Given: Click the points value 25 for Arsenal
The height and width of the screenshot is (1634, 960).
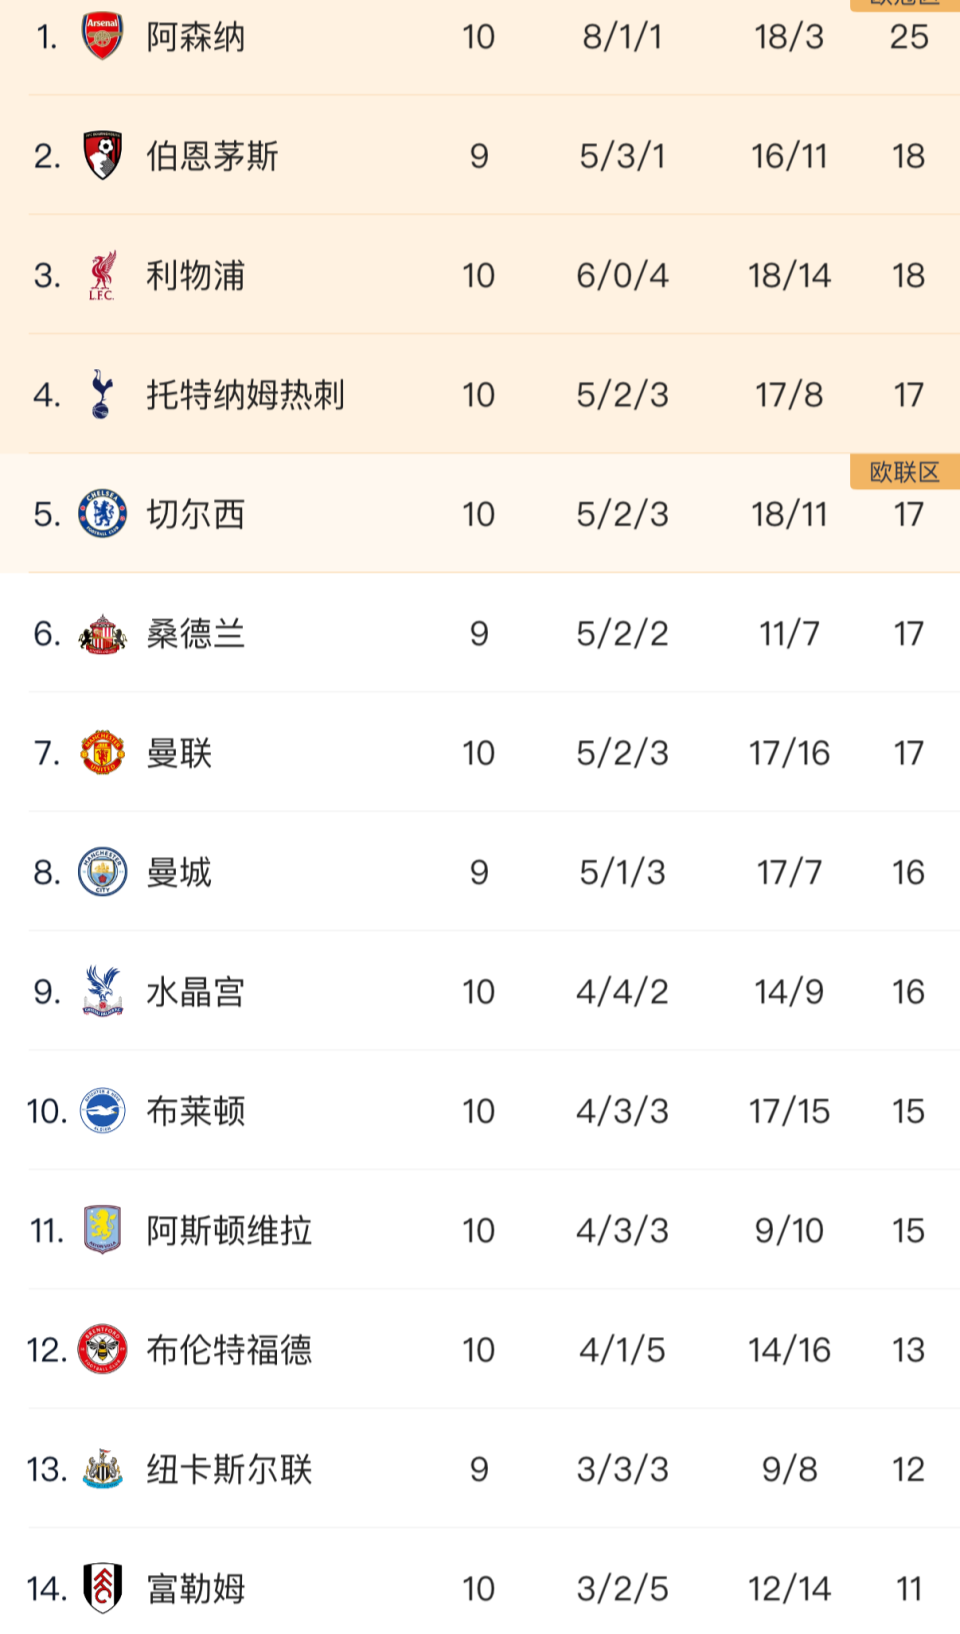Looking at the screenshot, I should tap(908, 38).
